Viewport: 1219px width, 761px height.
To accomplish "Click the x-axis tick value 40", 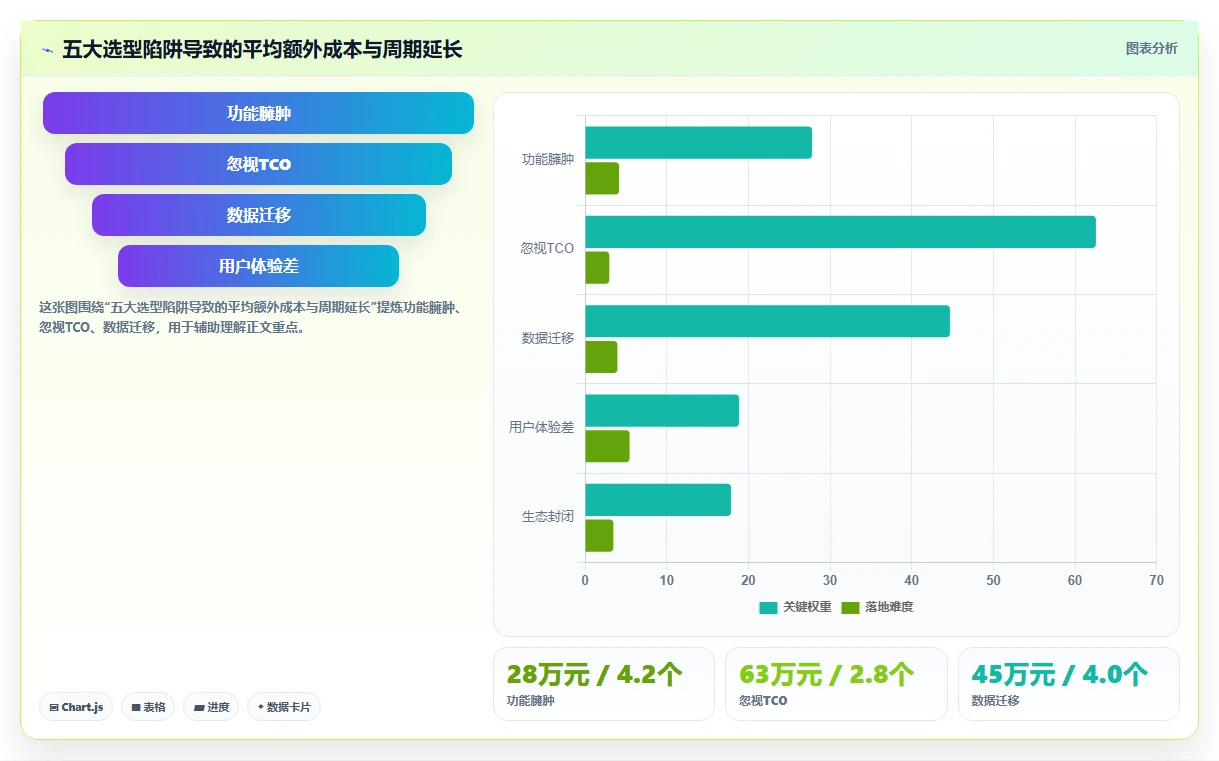I will pyautogui.click(x=912, y=580).
